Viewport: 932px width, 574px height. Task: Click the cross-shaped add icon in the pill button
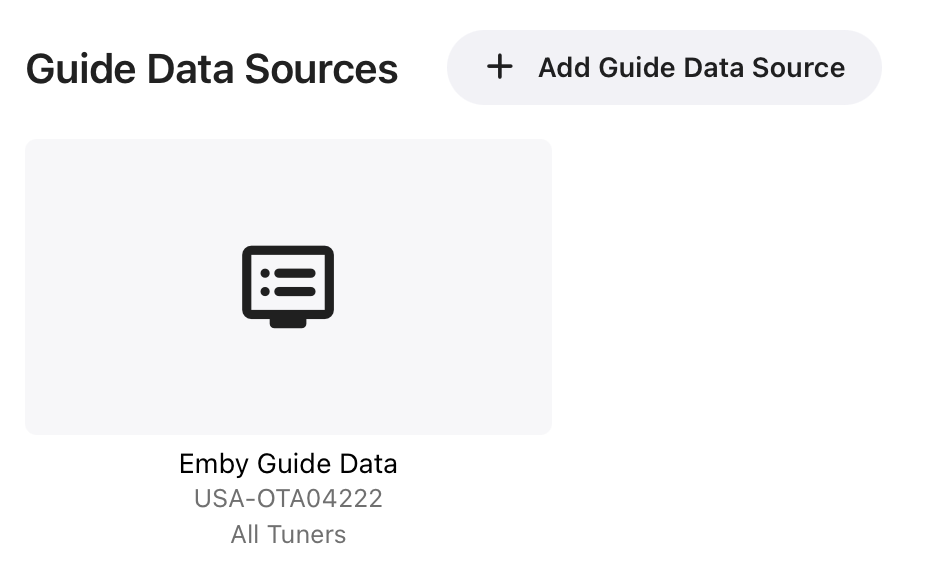point(499,67)
